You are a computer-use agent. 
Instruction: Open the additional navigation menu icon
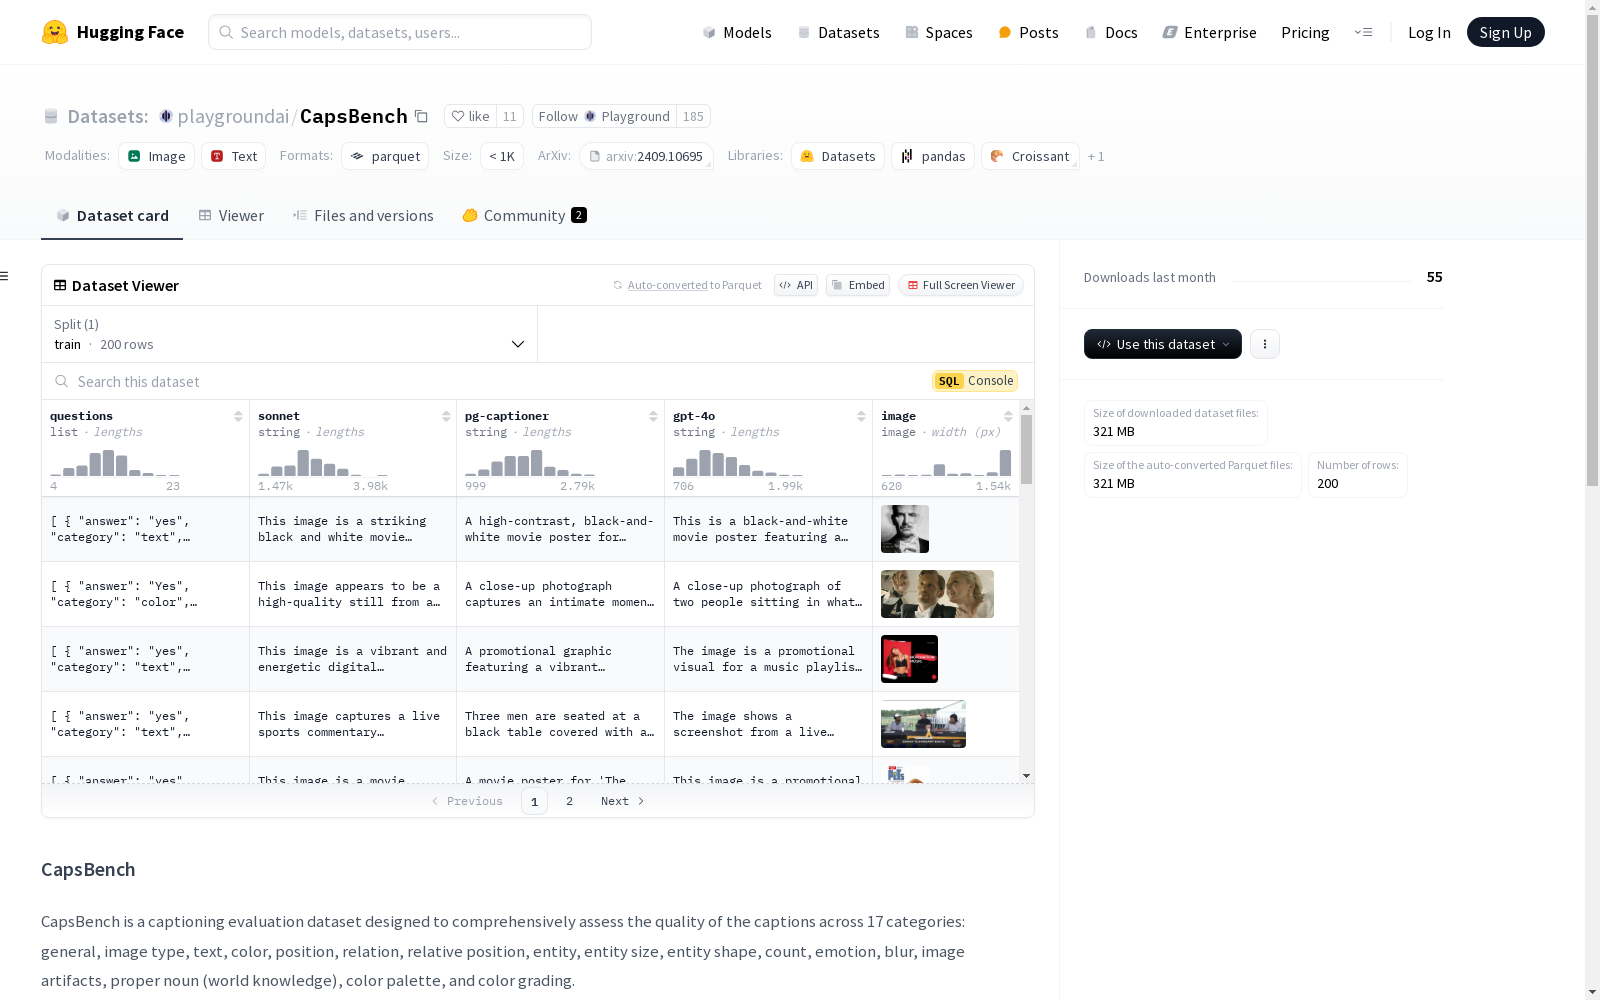(1363, 32)
